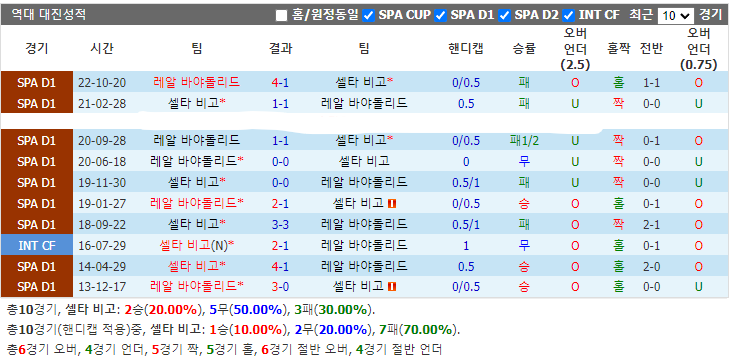Click the INT CF league label
Screen dimensions: 730x362
[x=37, y=245]
